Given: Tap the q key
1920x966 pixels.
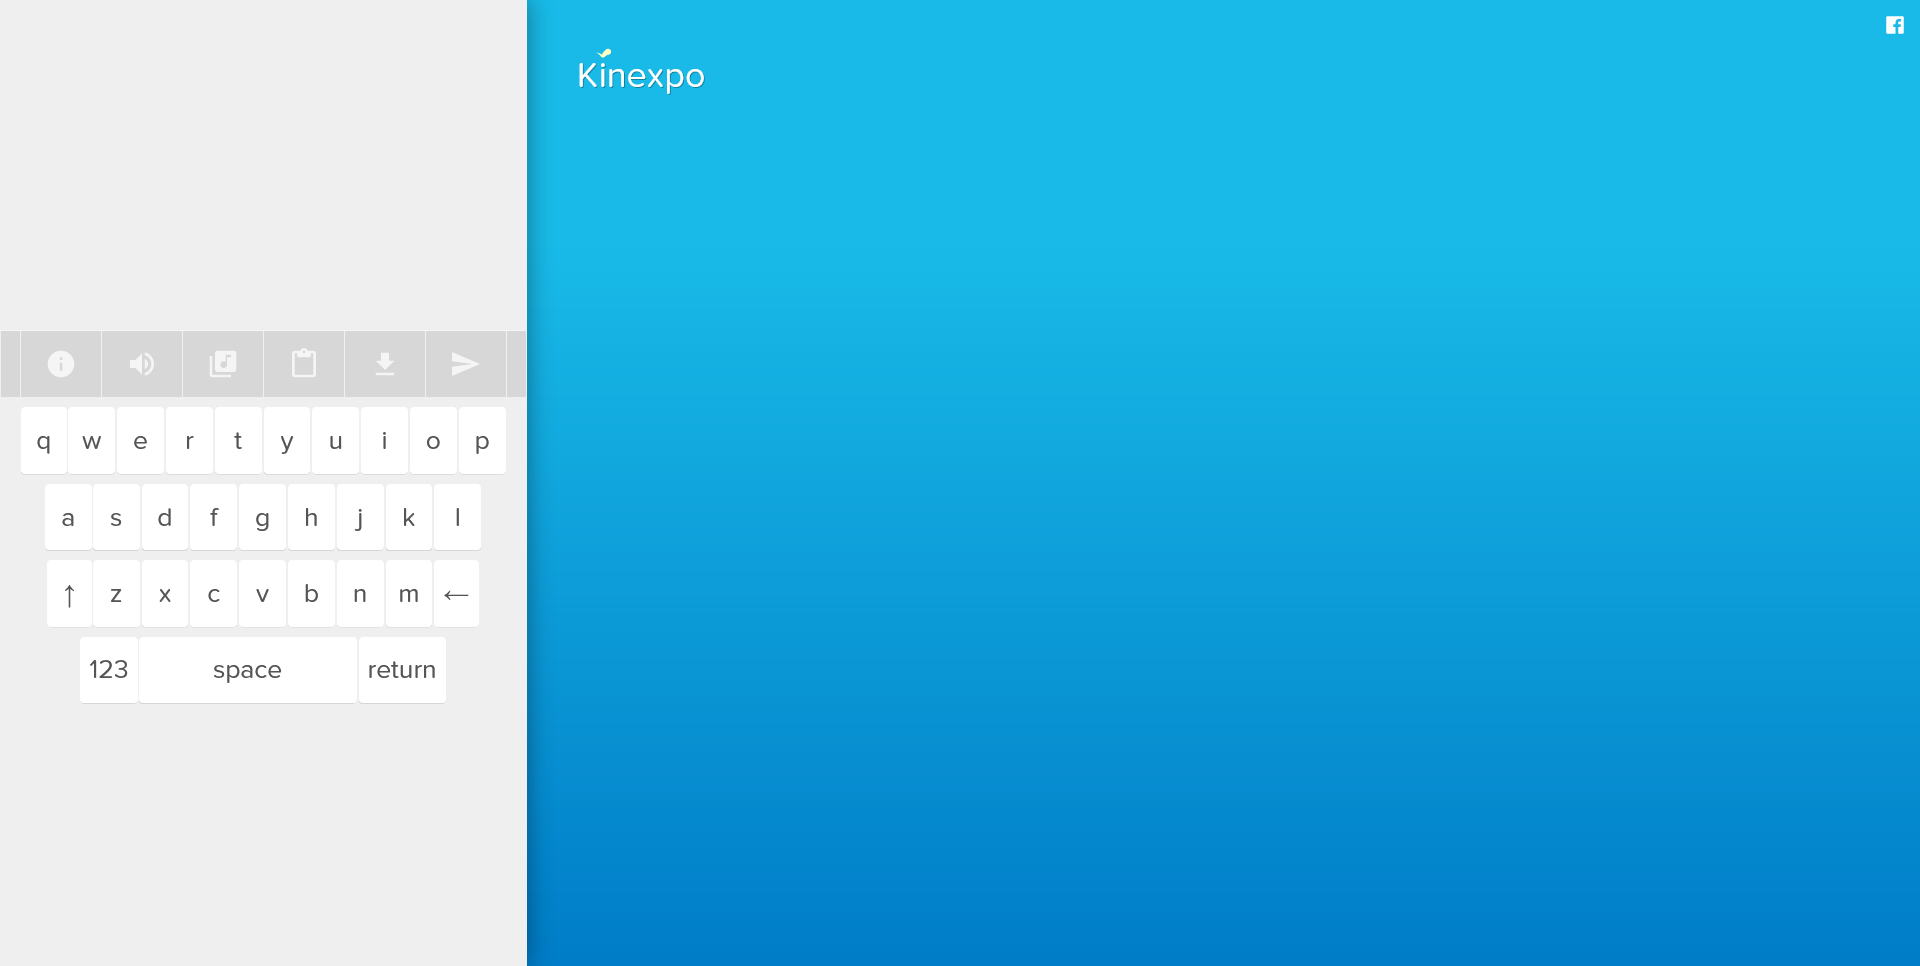Looking at the screenshot, I should pyautogui.click(x=44, y=441).
